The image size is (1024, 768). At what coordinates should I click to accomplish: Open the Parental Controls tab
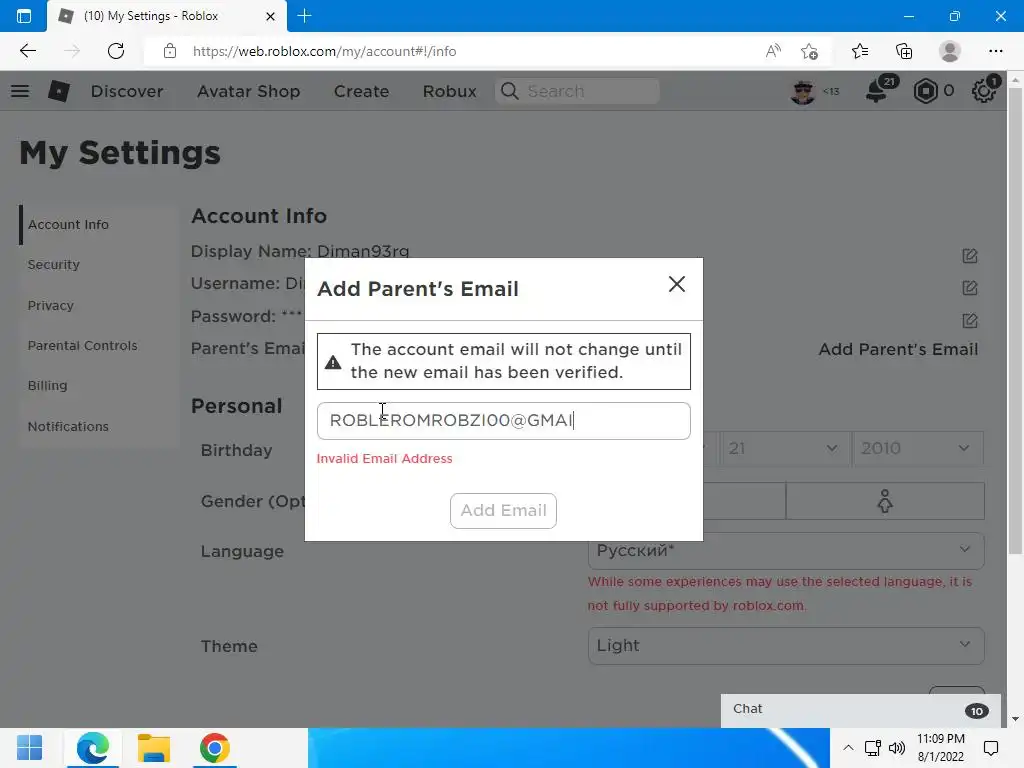pos(82,345)
